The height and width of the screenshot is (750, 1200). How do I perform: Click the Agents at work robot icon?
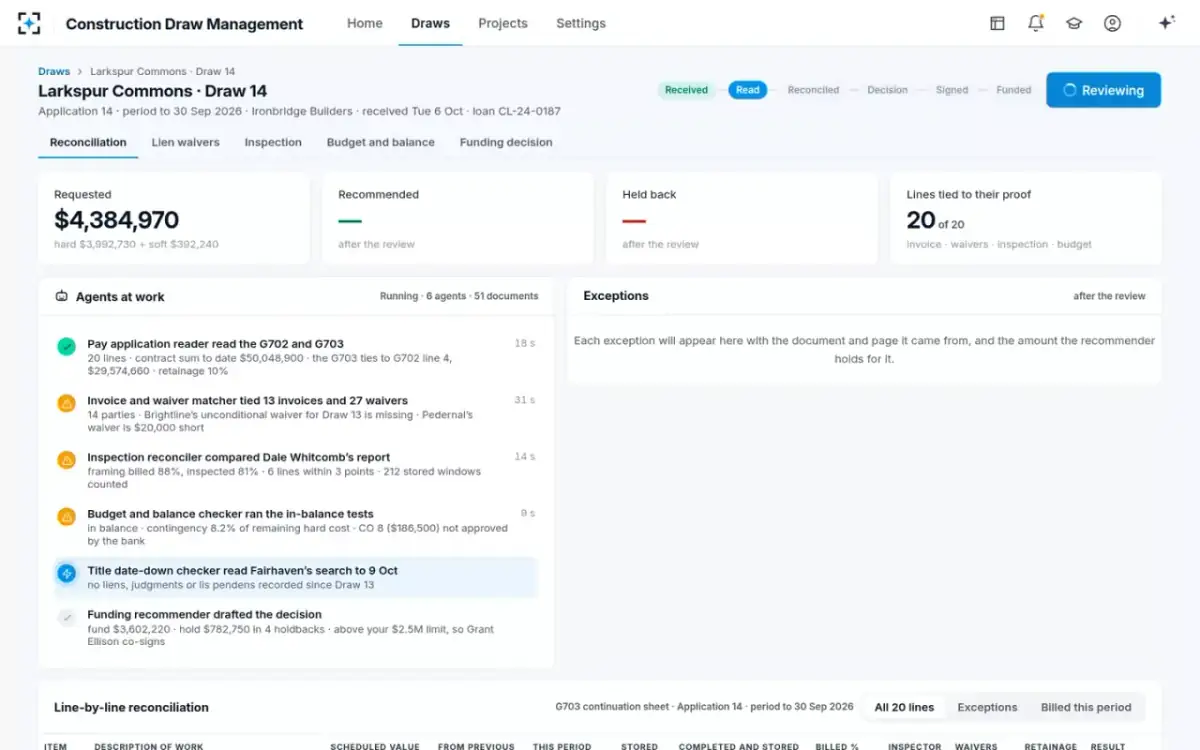point(62,297)
